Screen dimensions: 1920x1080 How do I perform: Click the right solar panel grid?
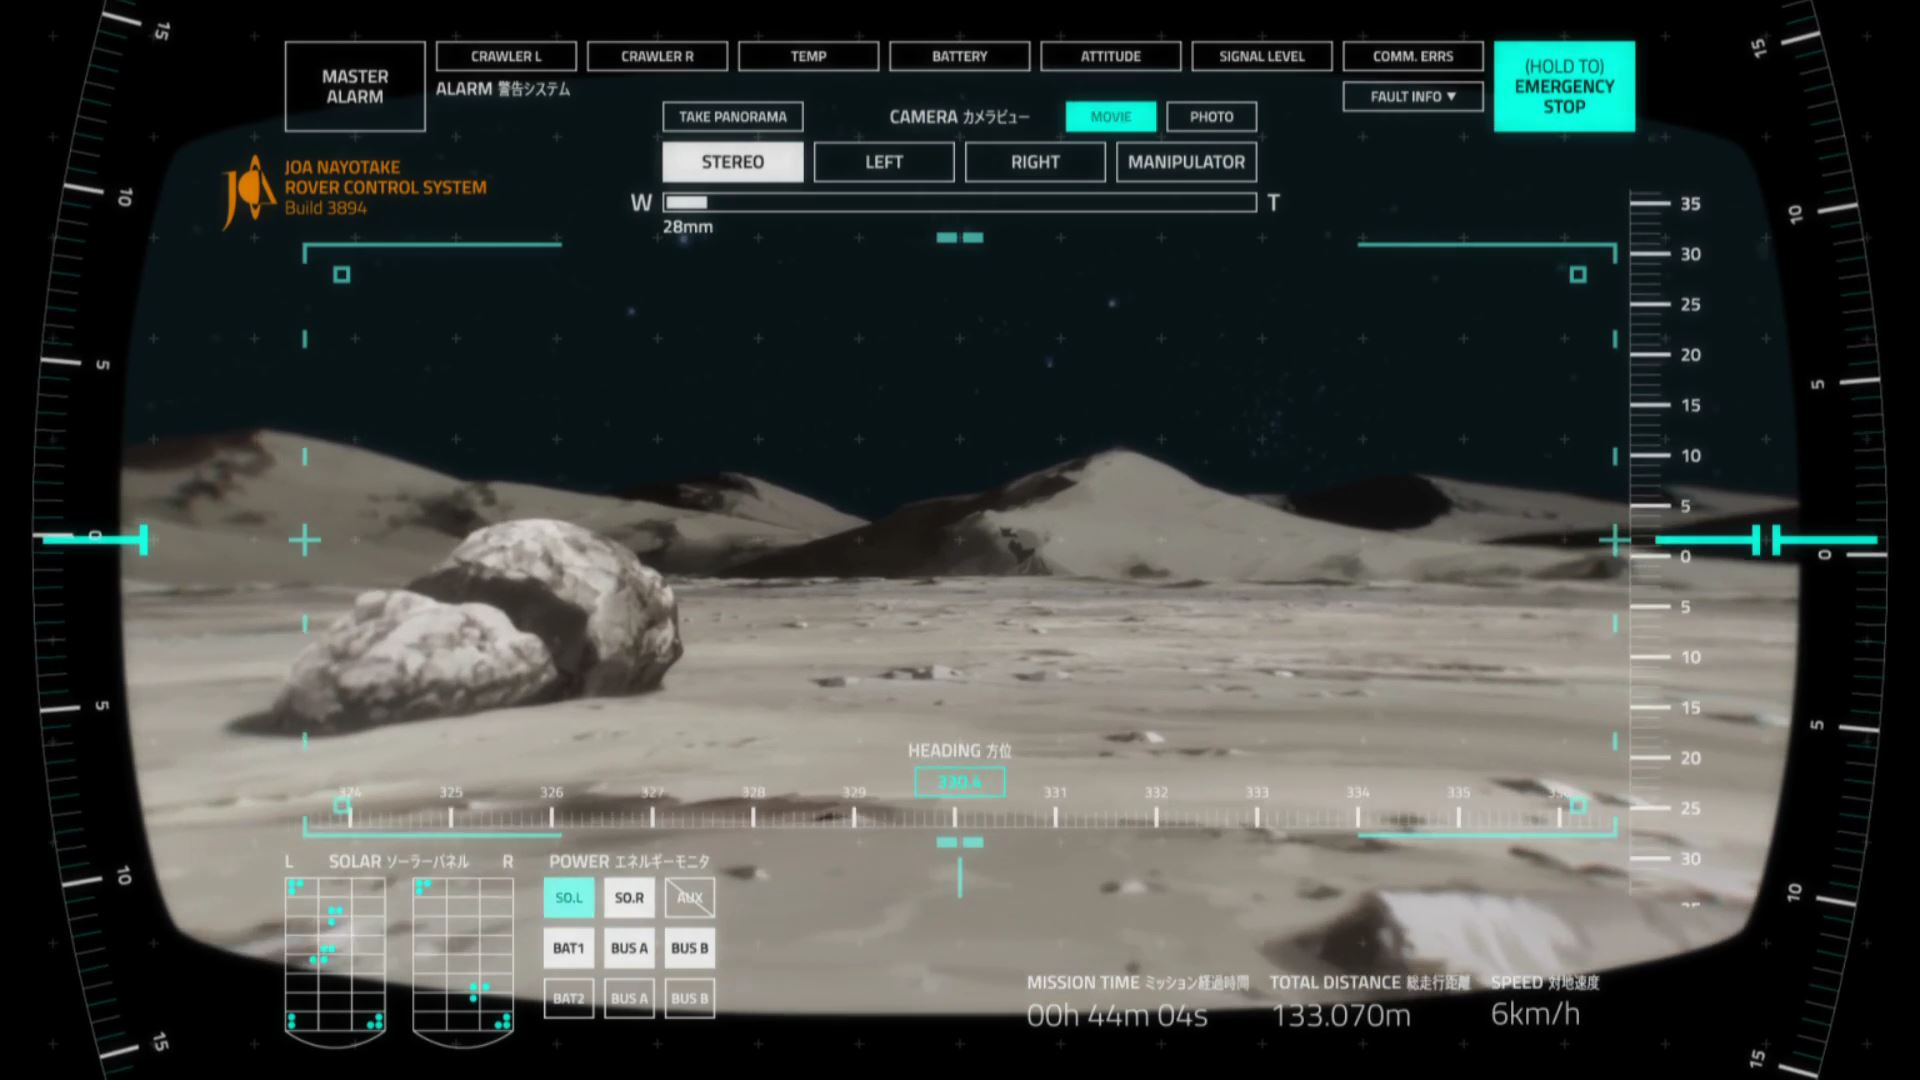463,955
